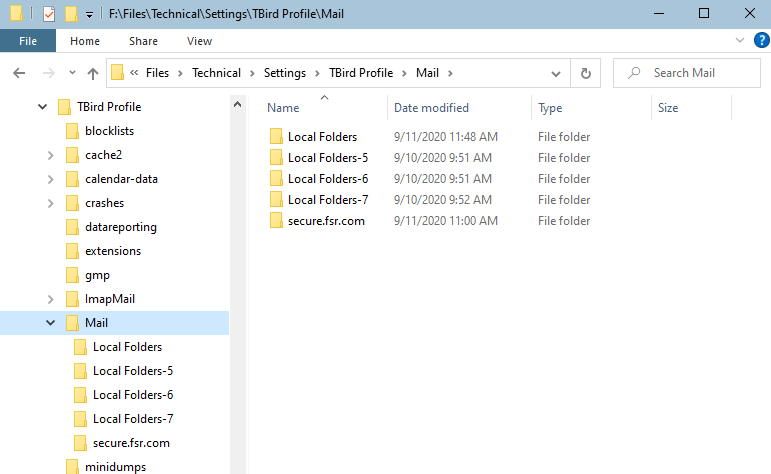Screen dimensions: 771x474
Task: Click the folder icon of Local Folders-5 row
Action: click(x=276, y=158)
